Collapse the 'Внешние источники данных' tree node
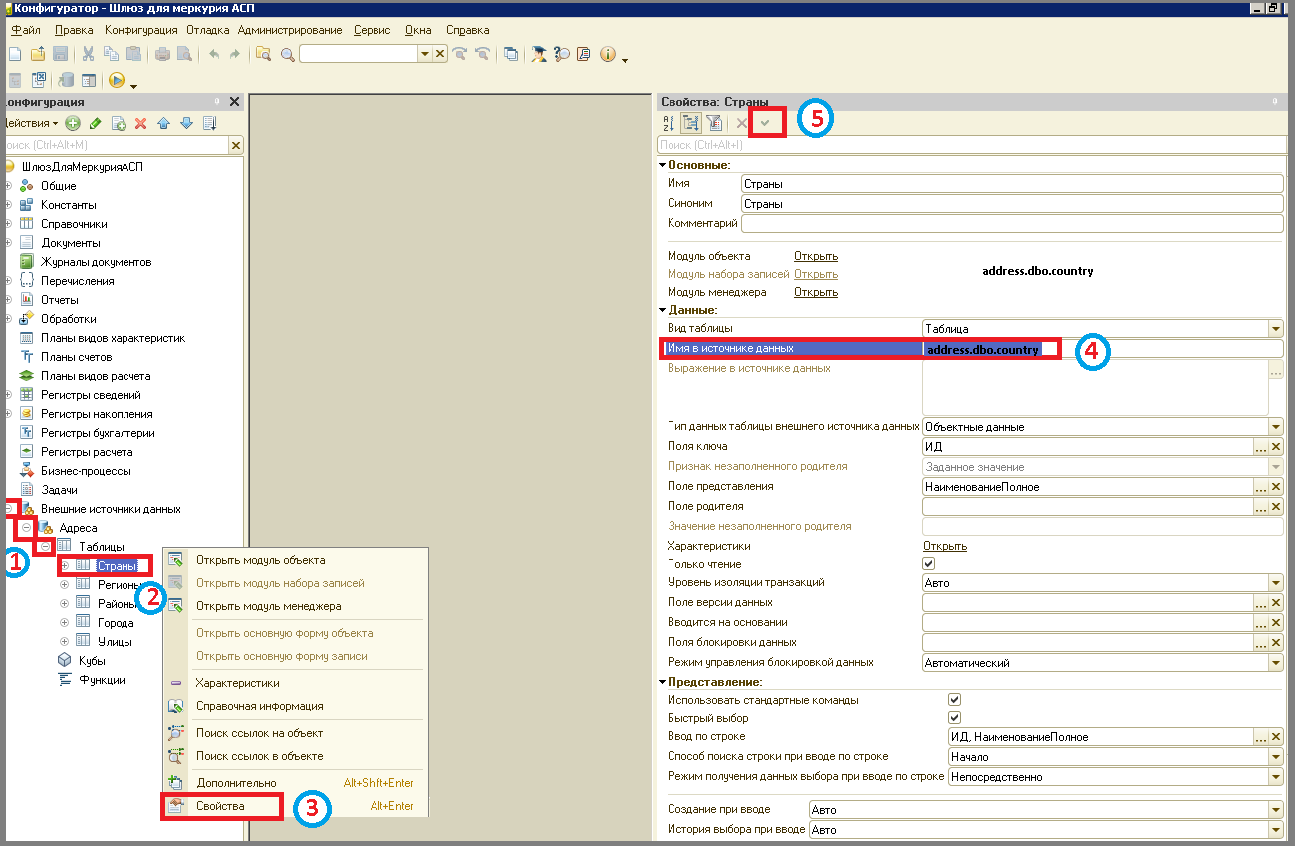Viewport: 1295px width, 846px height. pyautogui.click(x=9, y=509)
